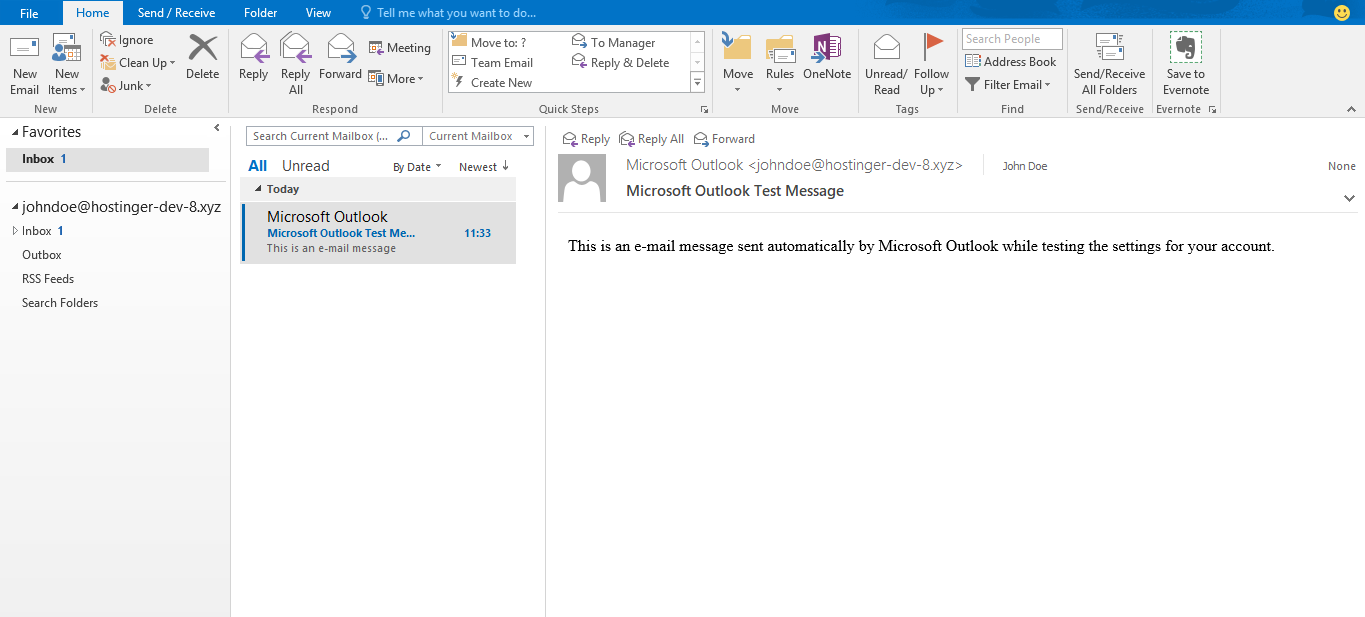Click the New Email icon

[x=24, y=49]
